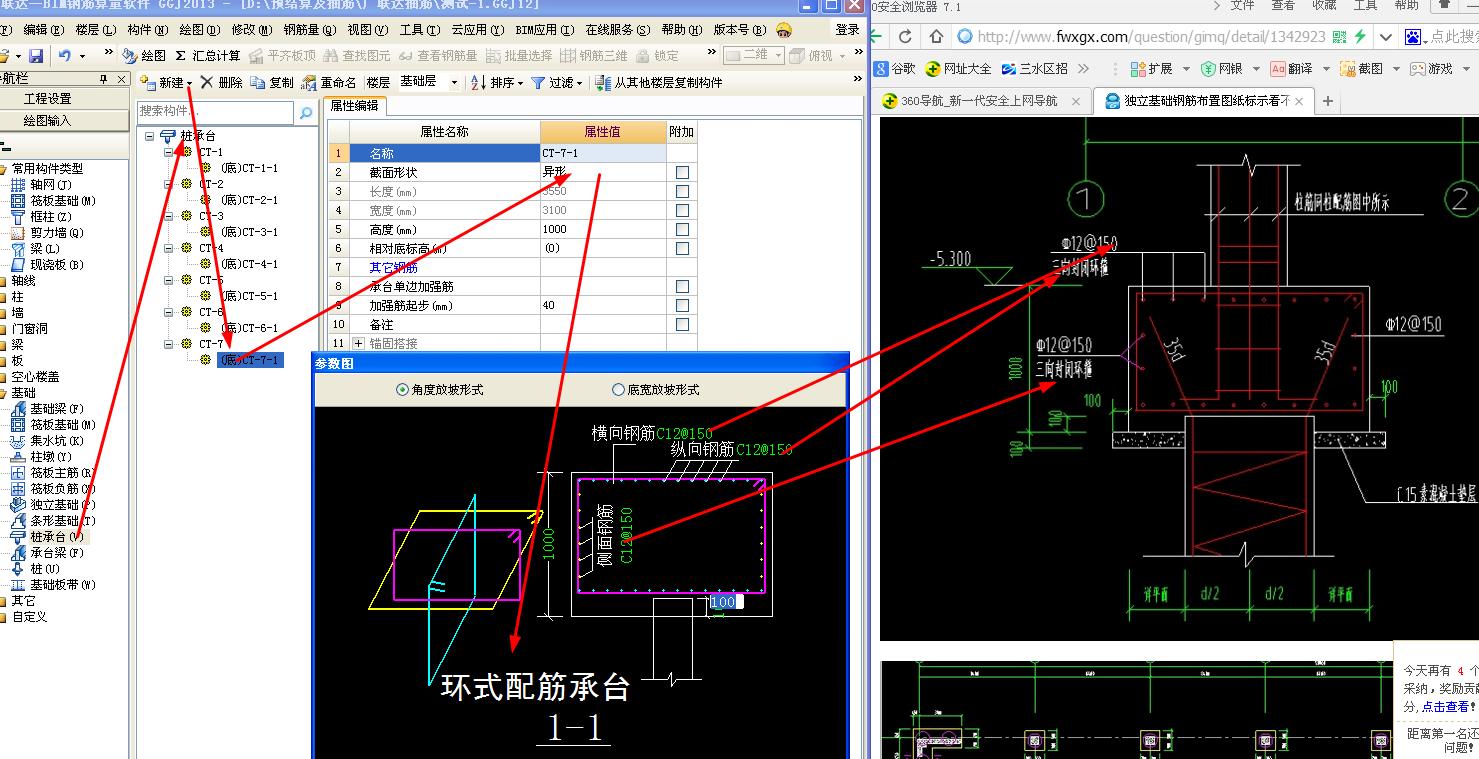Toggle 附加 checkbox for 宽度 row
1479x759 pixels.
pyautogui.click(x=682, y=210)
